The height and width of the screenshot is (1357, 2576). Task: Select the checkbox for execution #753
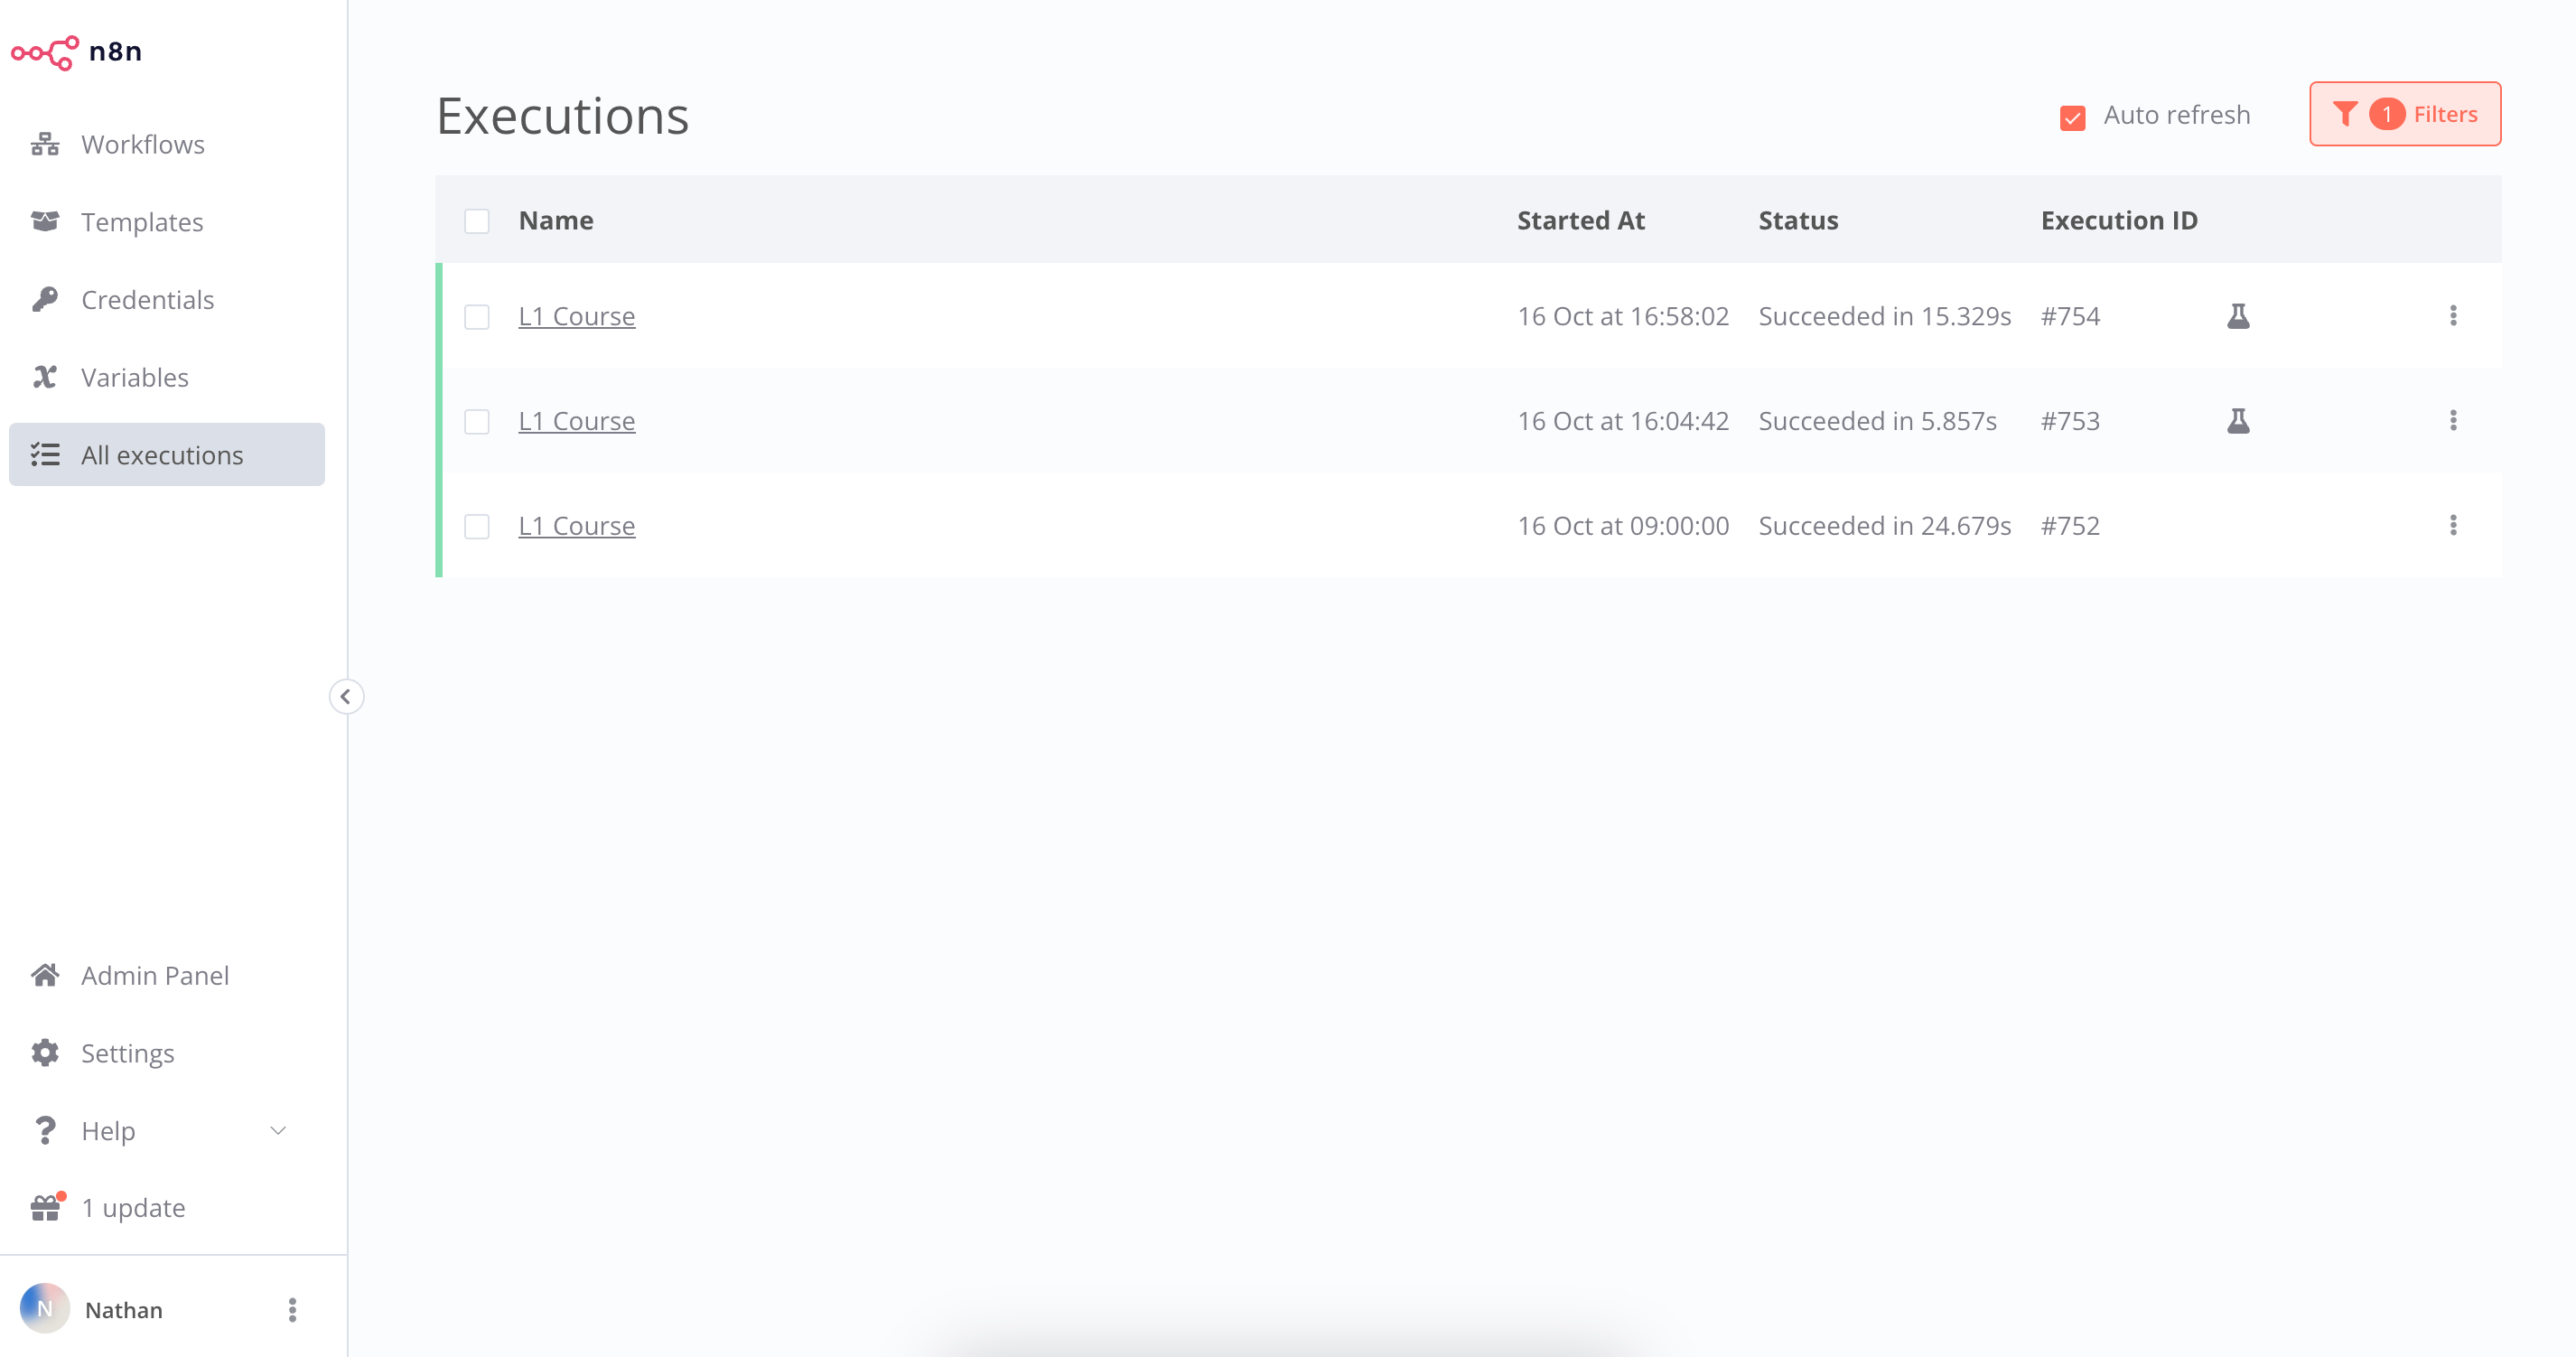pos(477,421)
